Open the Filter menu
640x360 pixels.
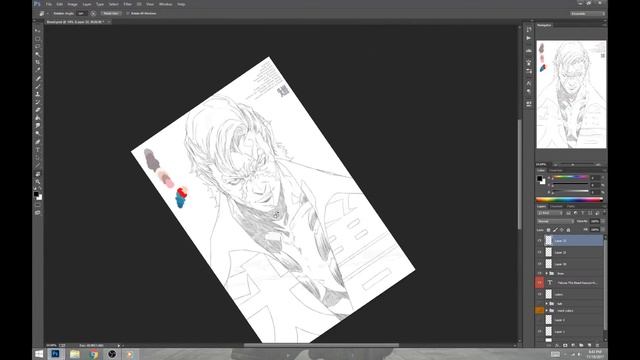[128, 4]
